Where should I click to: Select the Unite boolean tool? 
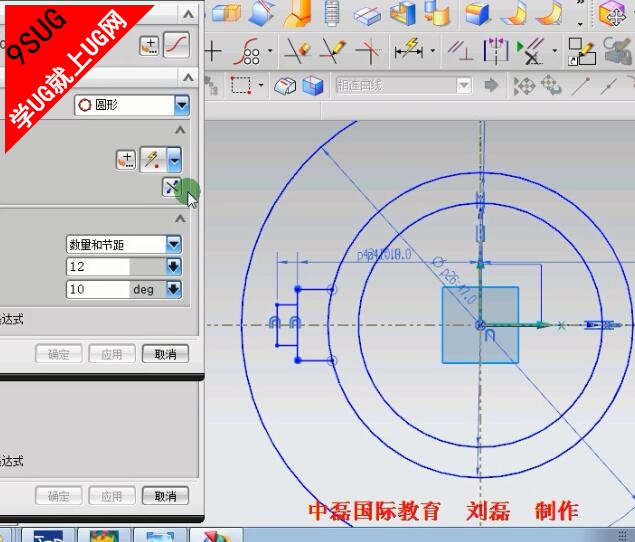226,13
